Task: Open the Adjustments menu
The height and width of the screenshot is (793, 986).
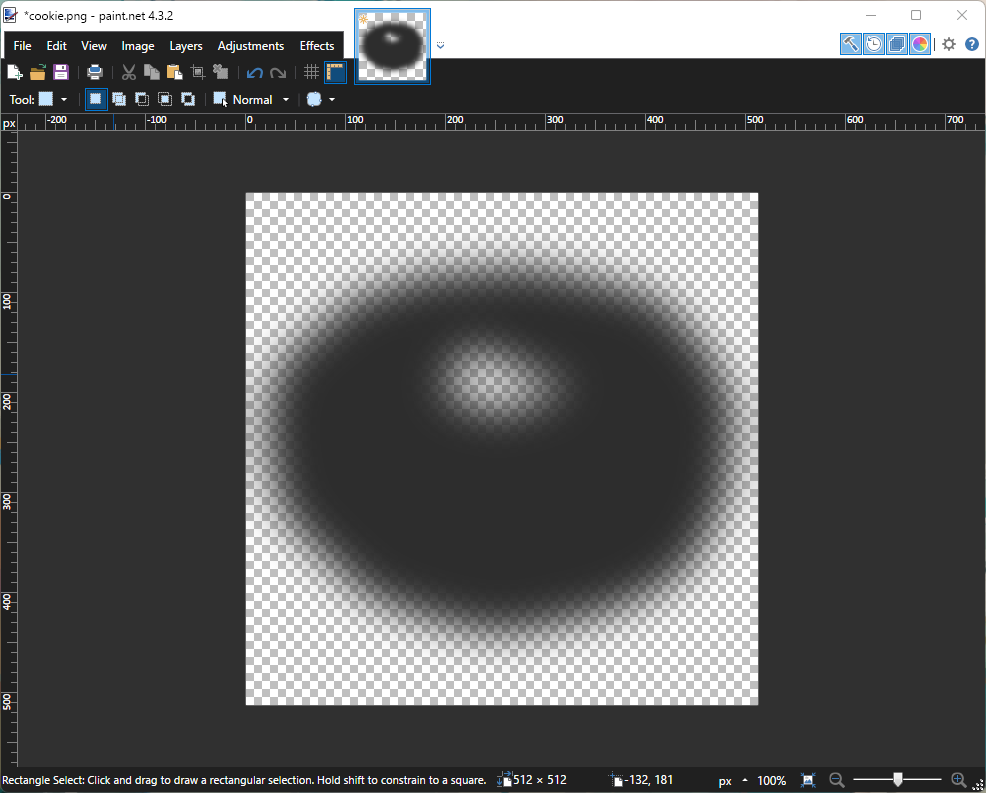Action: pyautogui.click(x=250, y=46)
